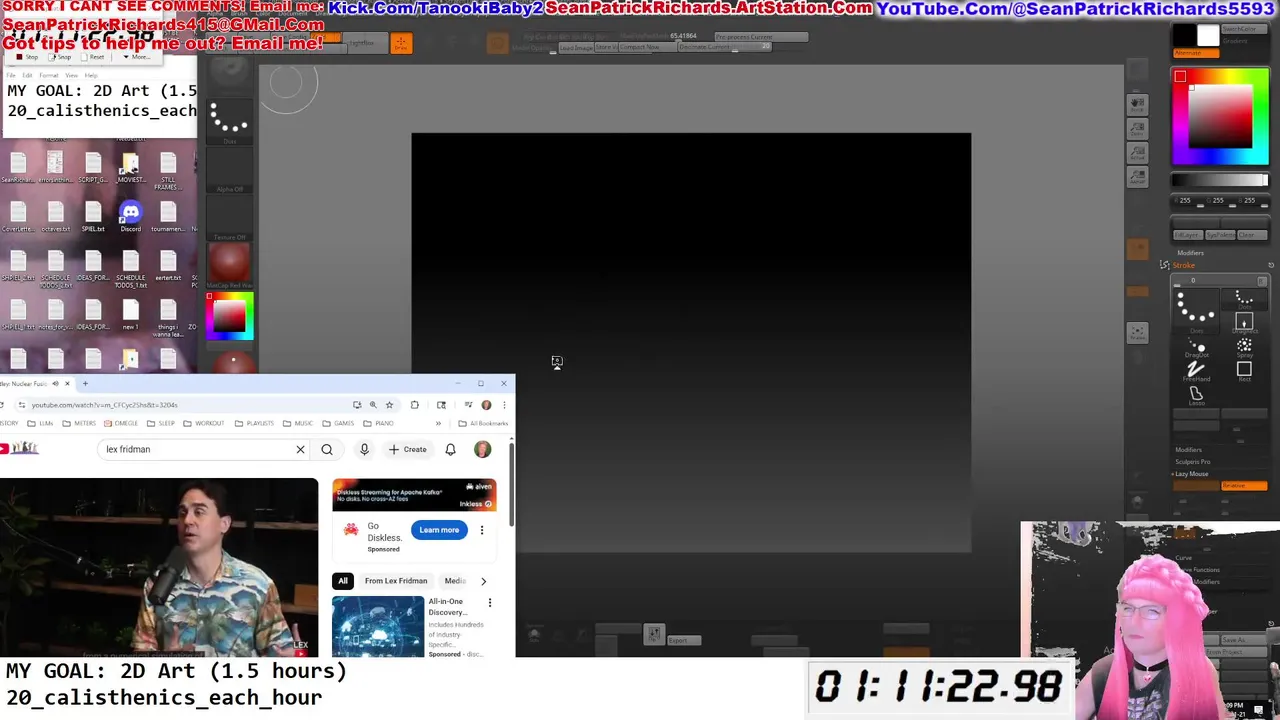
Task: Open YouTube notifications bell
Action: pos(450,450)
